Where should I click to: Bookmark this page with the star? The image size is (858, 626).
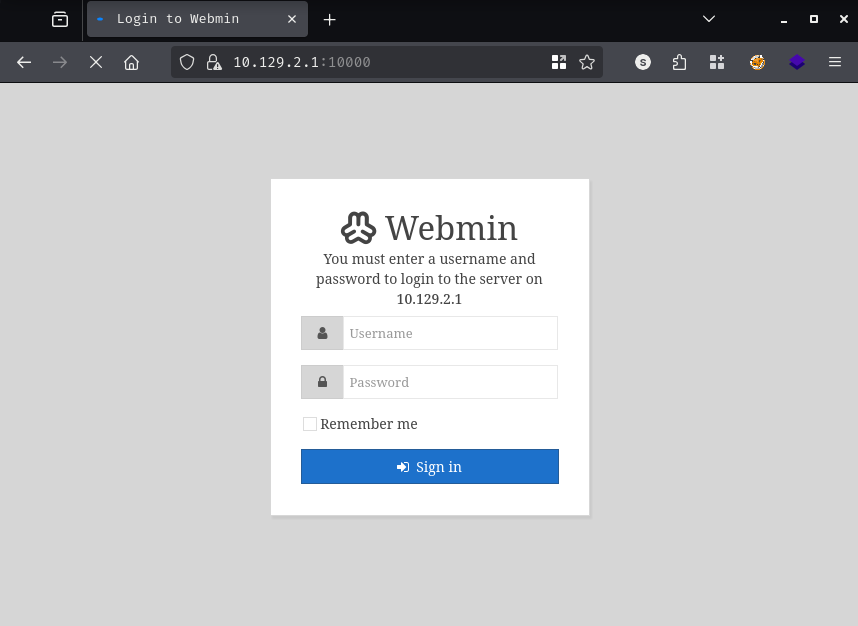(587, 62)
